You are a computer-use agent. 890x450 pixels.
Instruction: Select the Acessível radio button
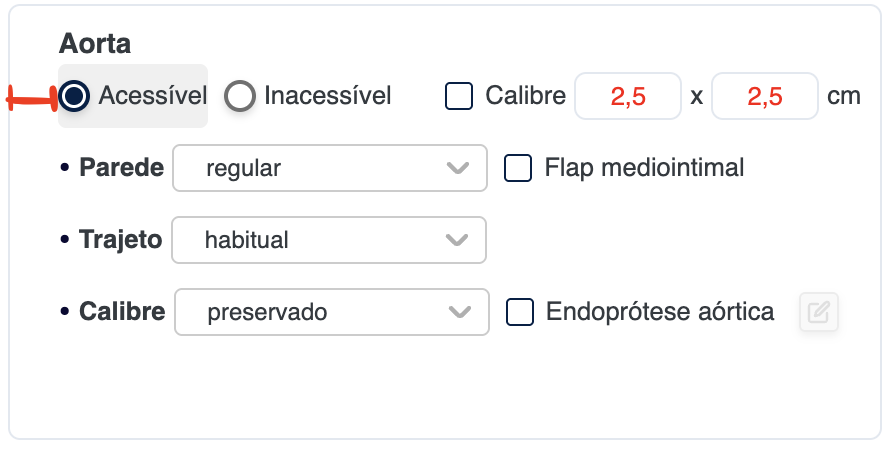coord(73,96)
